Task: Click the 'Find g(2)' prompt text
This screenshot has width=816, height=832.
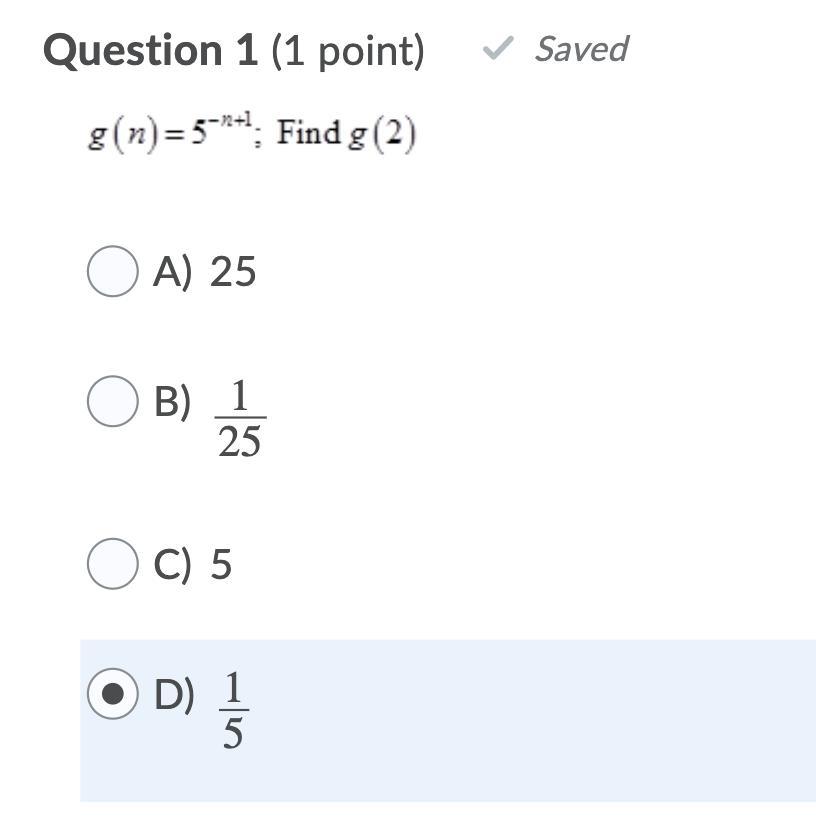Action: (346, 133)
